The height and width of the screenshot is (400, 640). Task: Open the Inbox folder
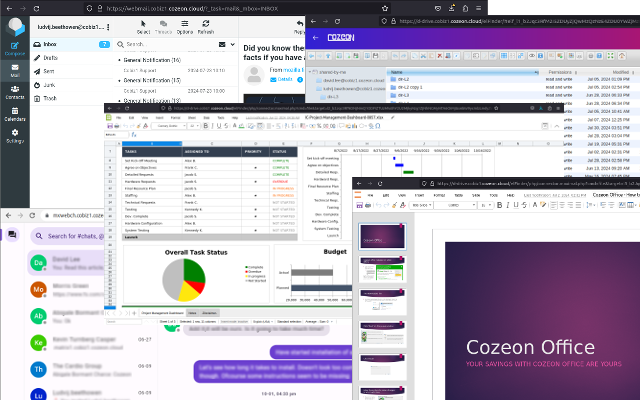(x=50, y=44)
